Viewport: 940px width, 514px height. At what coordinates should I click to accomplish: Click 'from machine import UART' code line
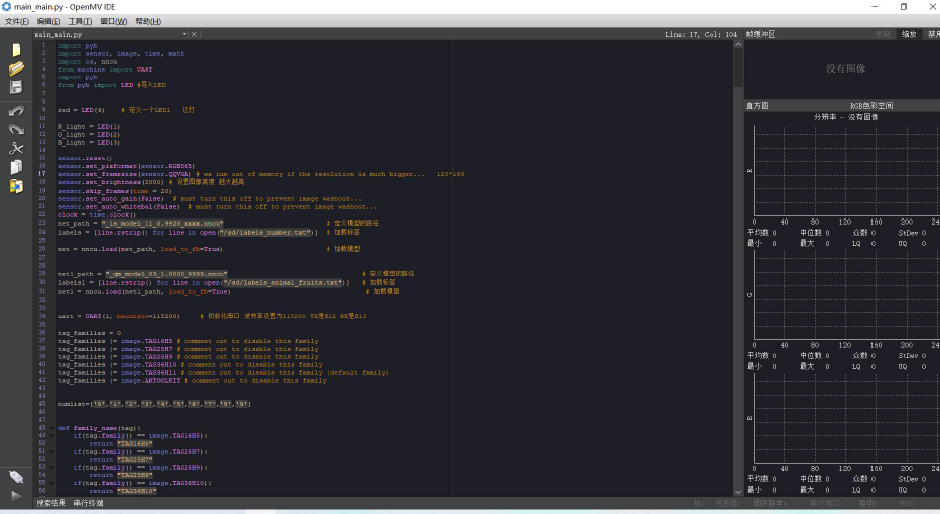coord(105,70)
